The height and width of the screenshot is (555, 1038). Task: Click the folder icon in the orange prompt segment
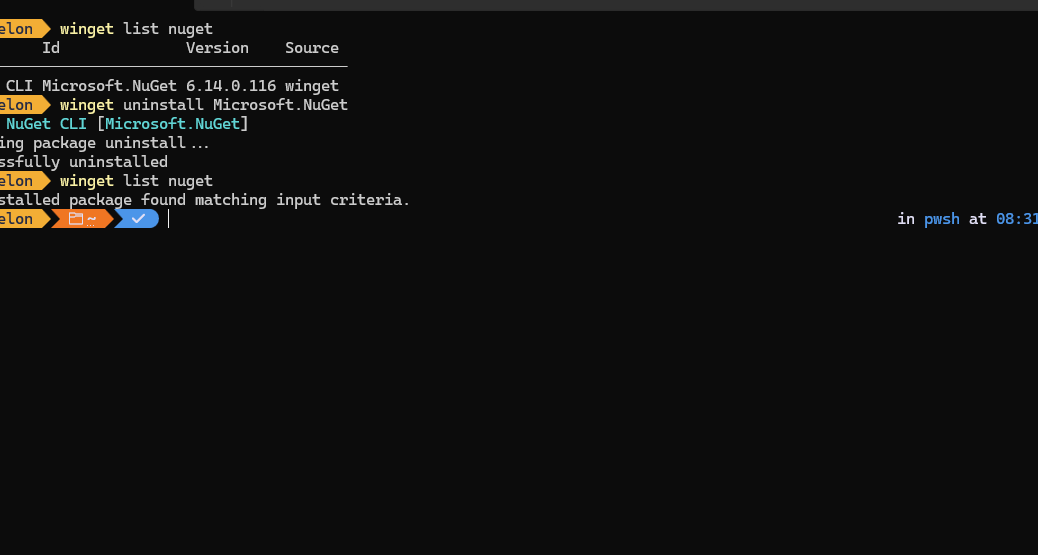76,219
